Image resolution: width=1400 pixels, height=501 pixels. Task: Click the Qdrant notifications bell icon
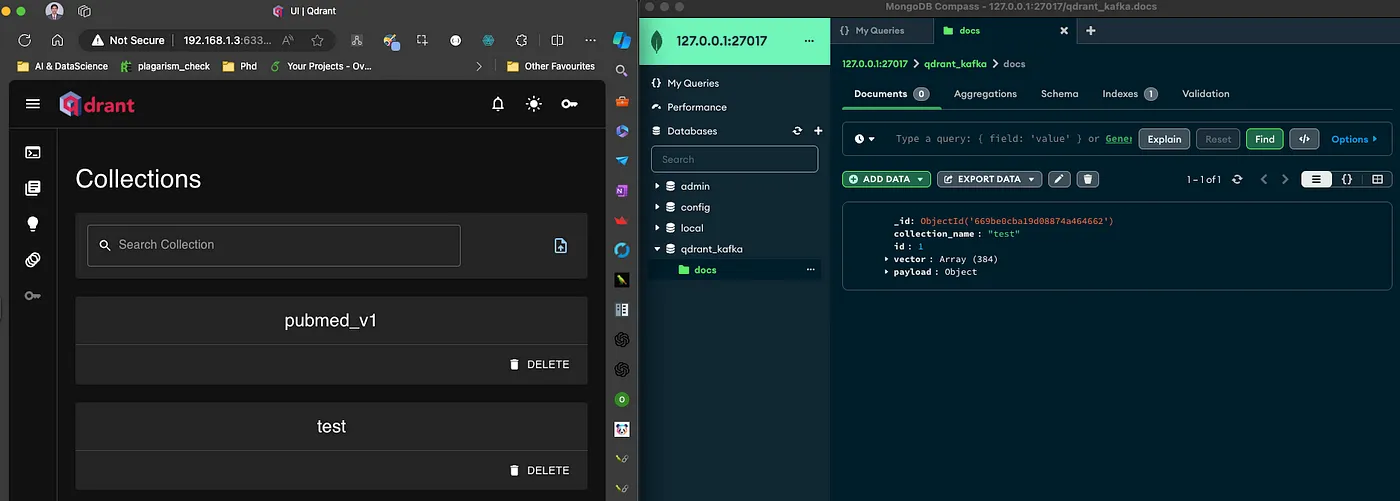[x=498, y=104]
